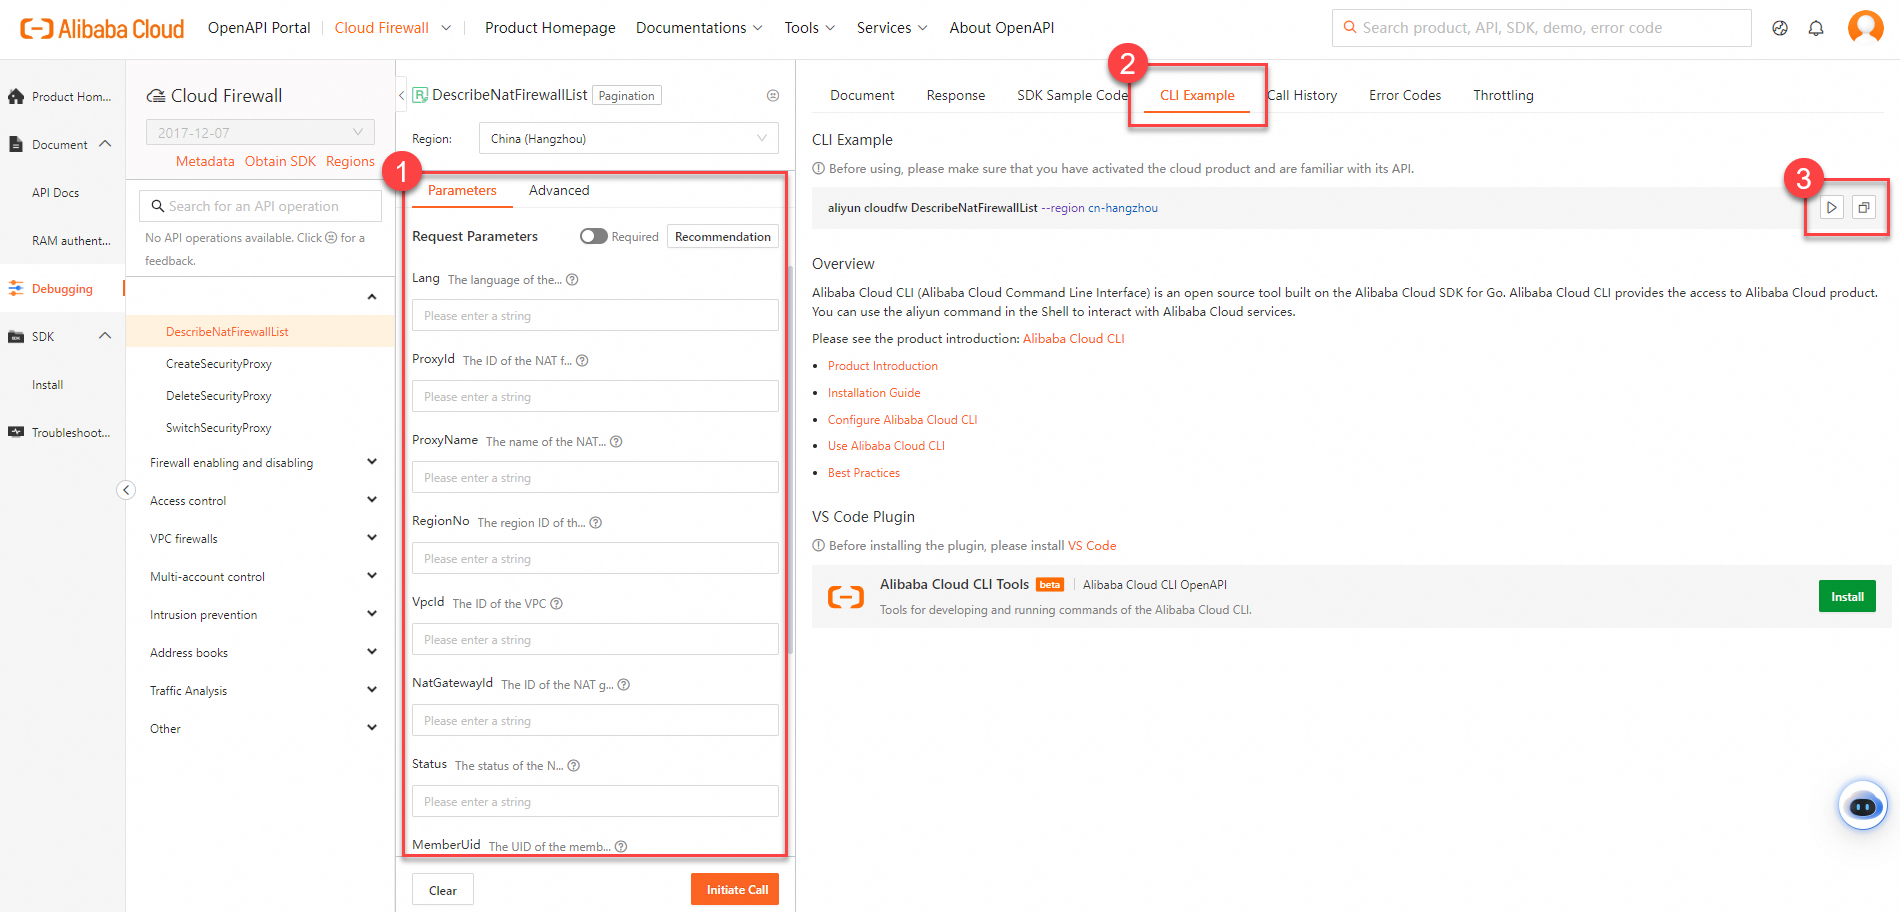Collapse the Document sidebar section
Screen dimensions: 1900x912
(x=105, y=144)
